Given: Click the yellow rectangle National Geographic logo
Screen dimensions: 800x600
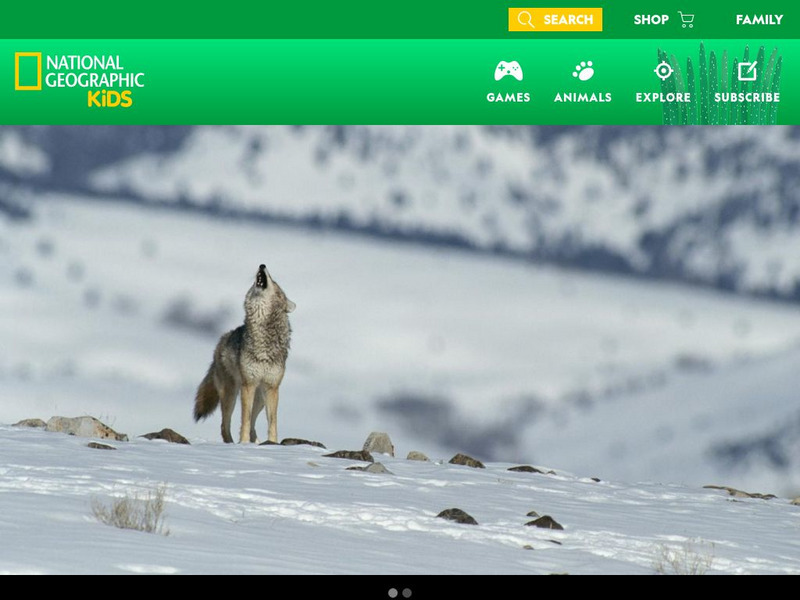Looking at the screenshot, I should [x=28, y=71].
